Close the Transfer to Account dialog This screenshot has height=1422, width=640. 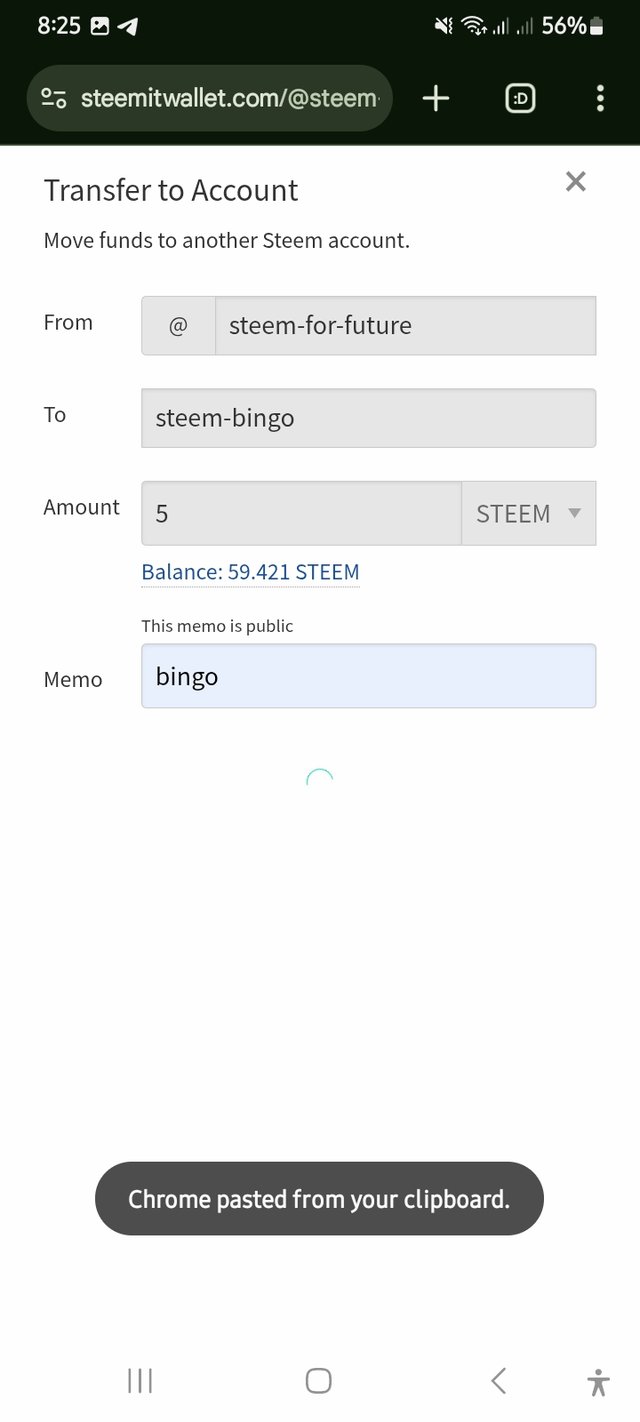coord(575,181)
